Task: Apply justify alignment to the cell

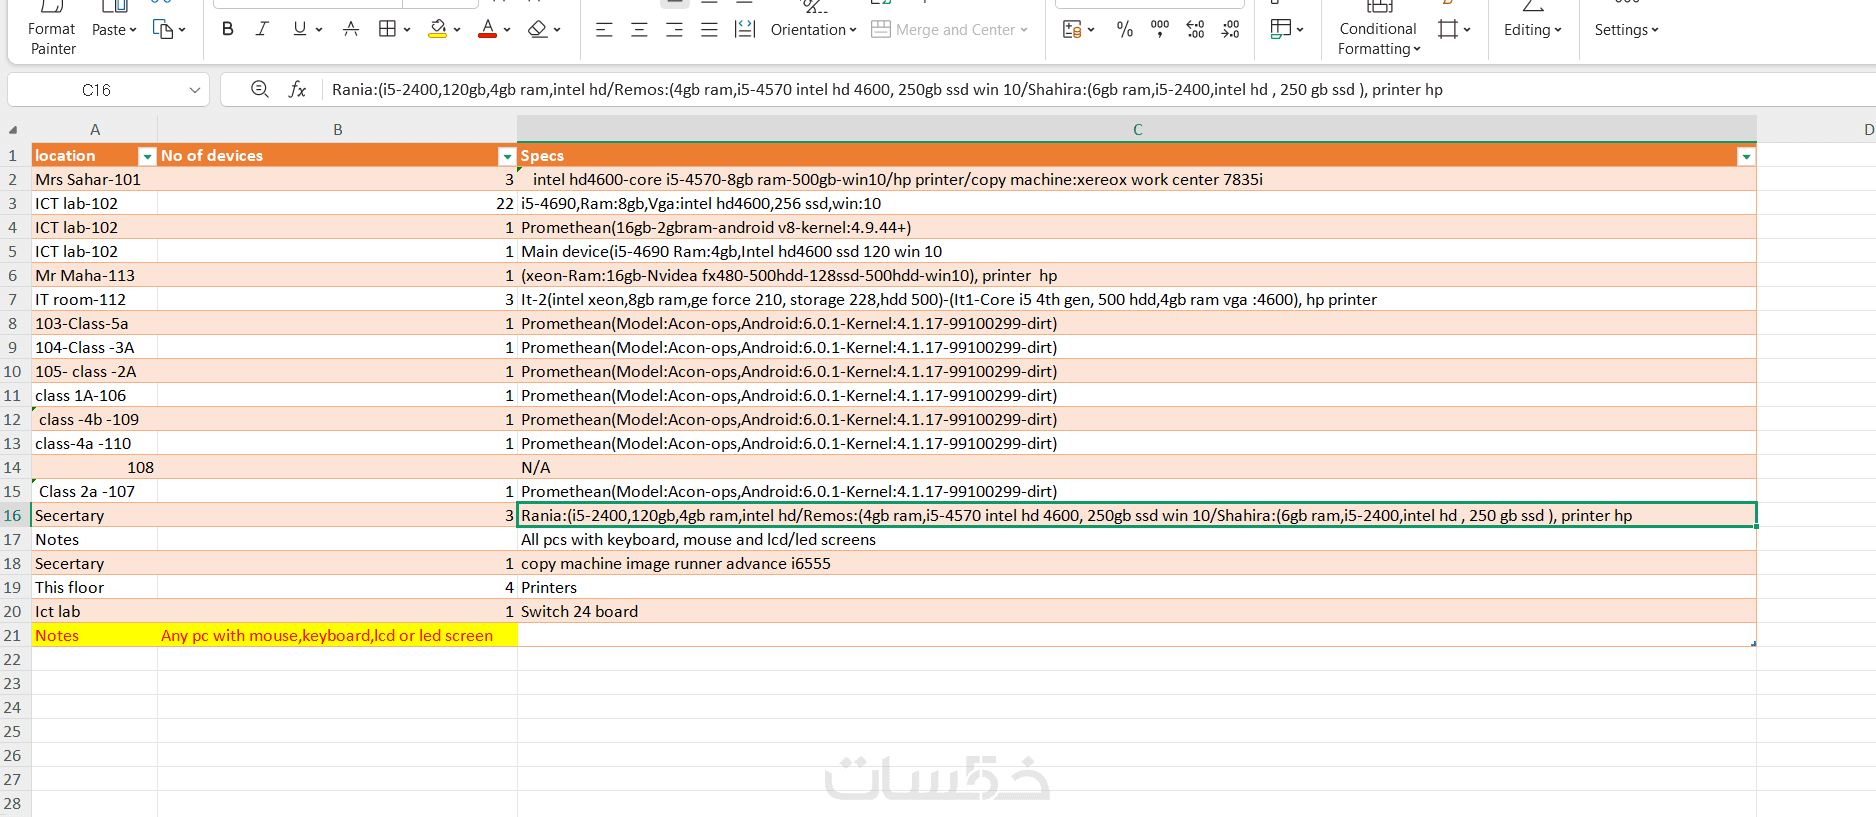Action: pos(709,30)
